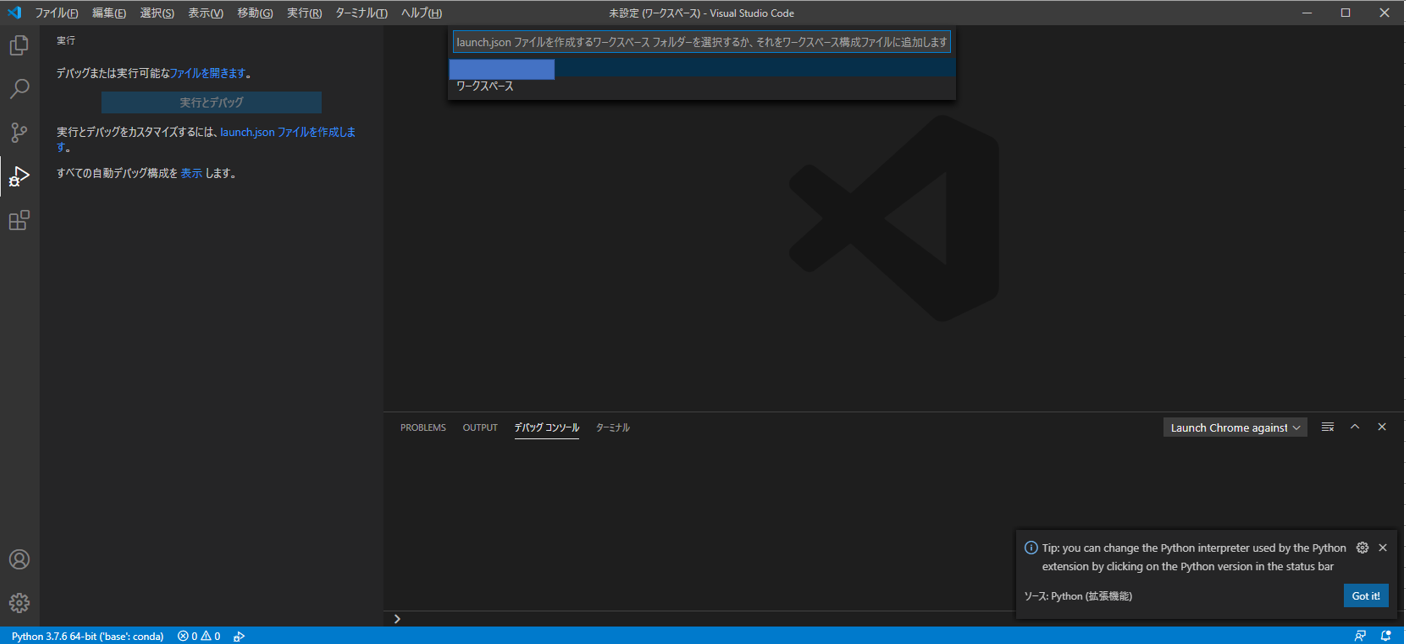Focus the launch.json folder picker input

[702, 42]
